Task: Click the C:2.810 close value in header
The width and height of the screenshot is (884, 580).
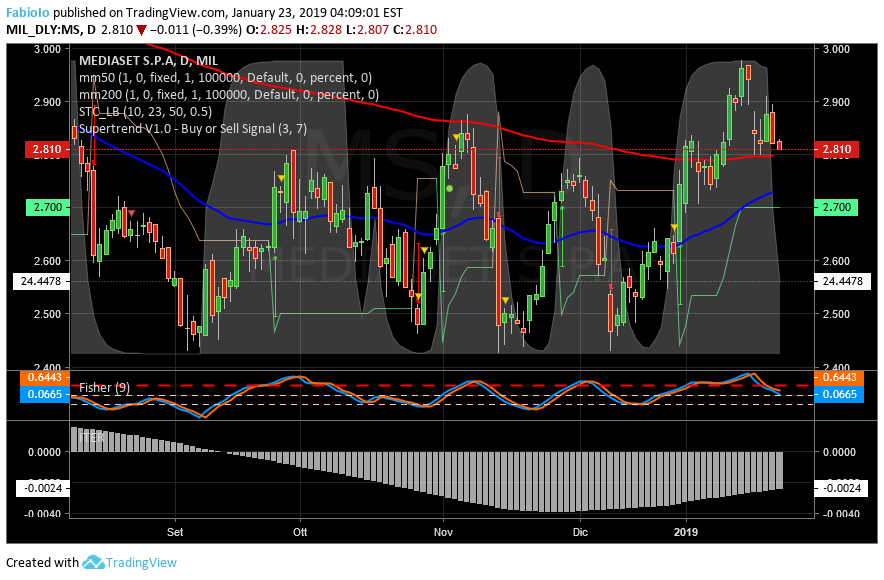Action: click(x=415, y=30)
